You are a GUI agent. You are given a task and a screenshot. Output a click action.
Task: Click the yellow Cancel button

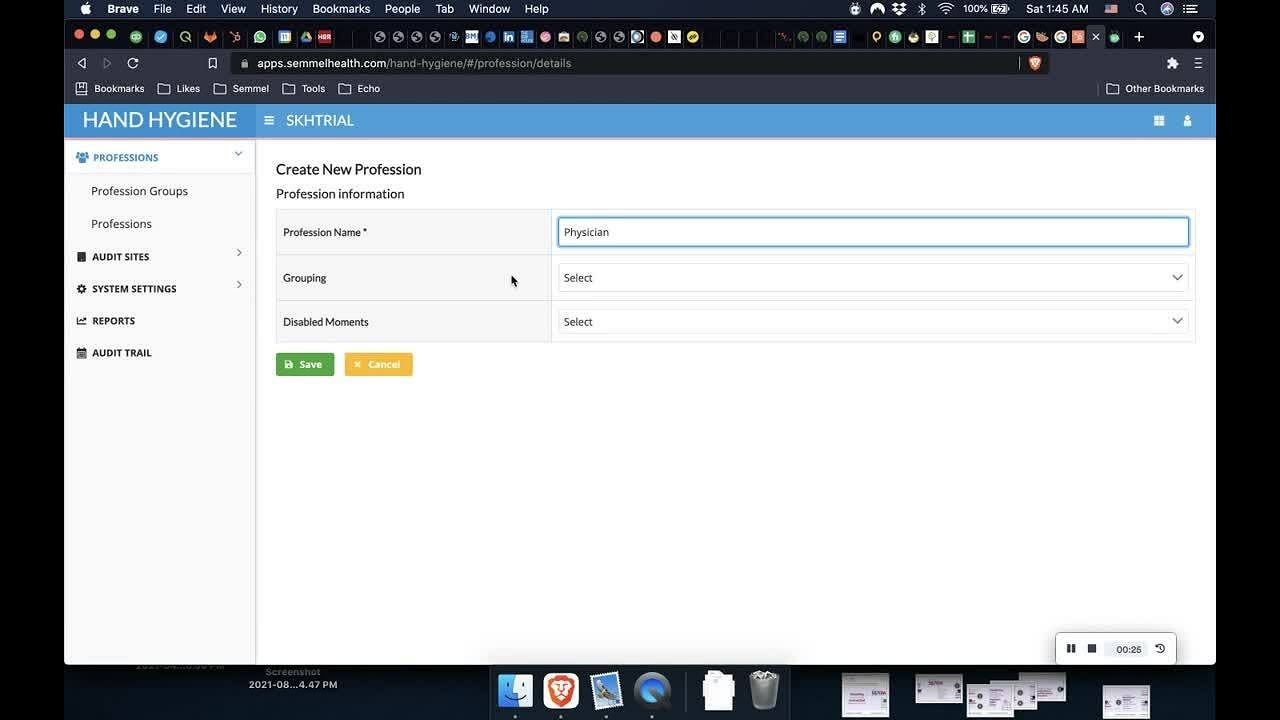(378, 364)
